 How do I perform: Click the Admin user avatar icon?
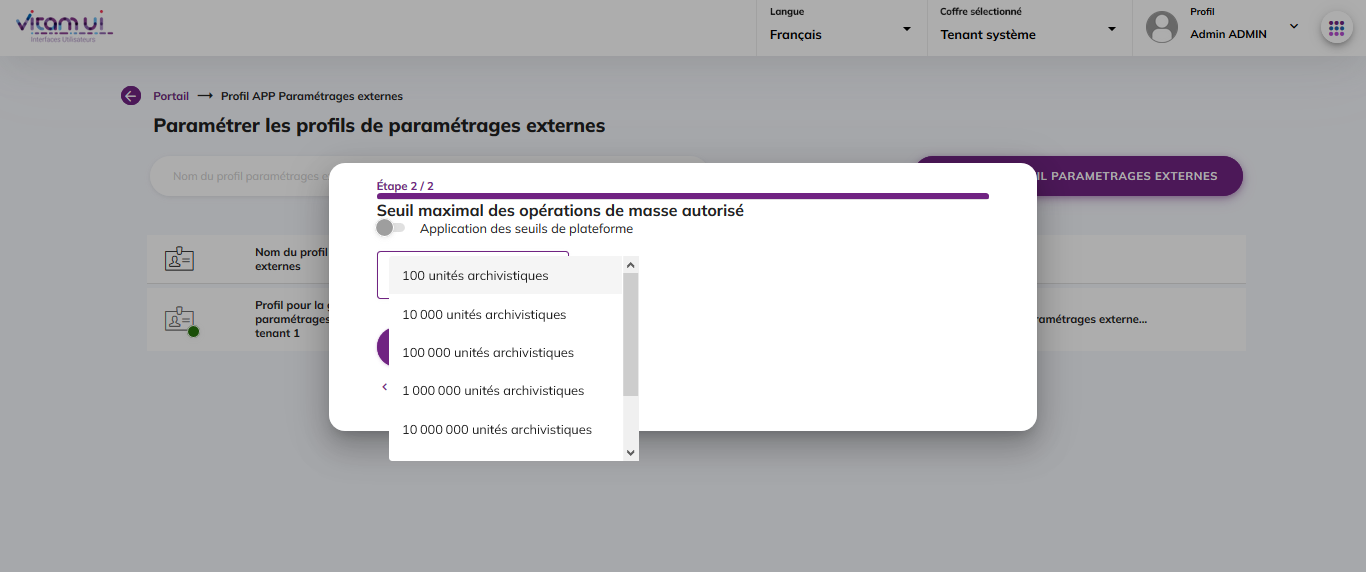pos(1161,28)
